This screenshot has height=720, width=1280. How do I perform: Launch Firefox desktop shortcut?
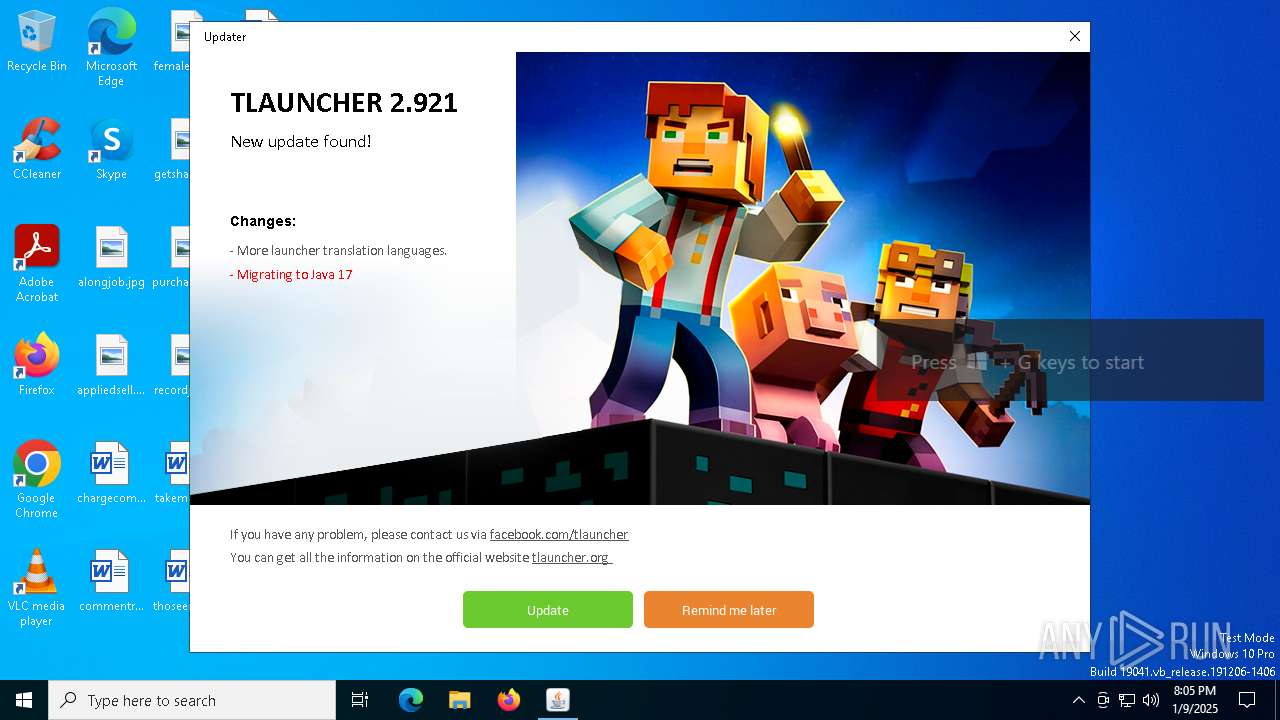click(x=37, y=366)
